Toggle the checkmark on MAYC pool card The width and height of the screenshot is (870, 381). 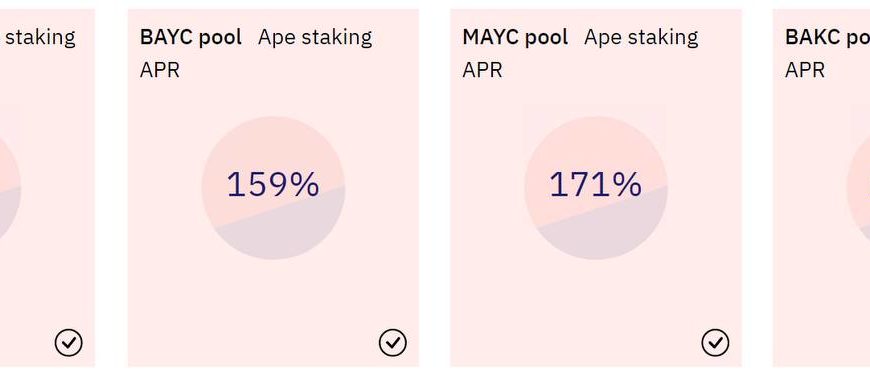click(x=715, y=343)
